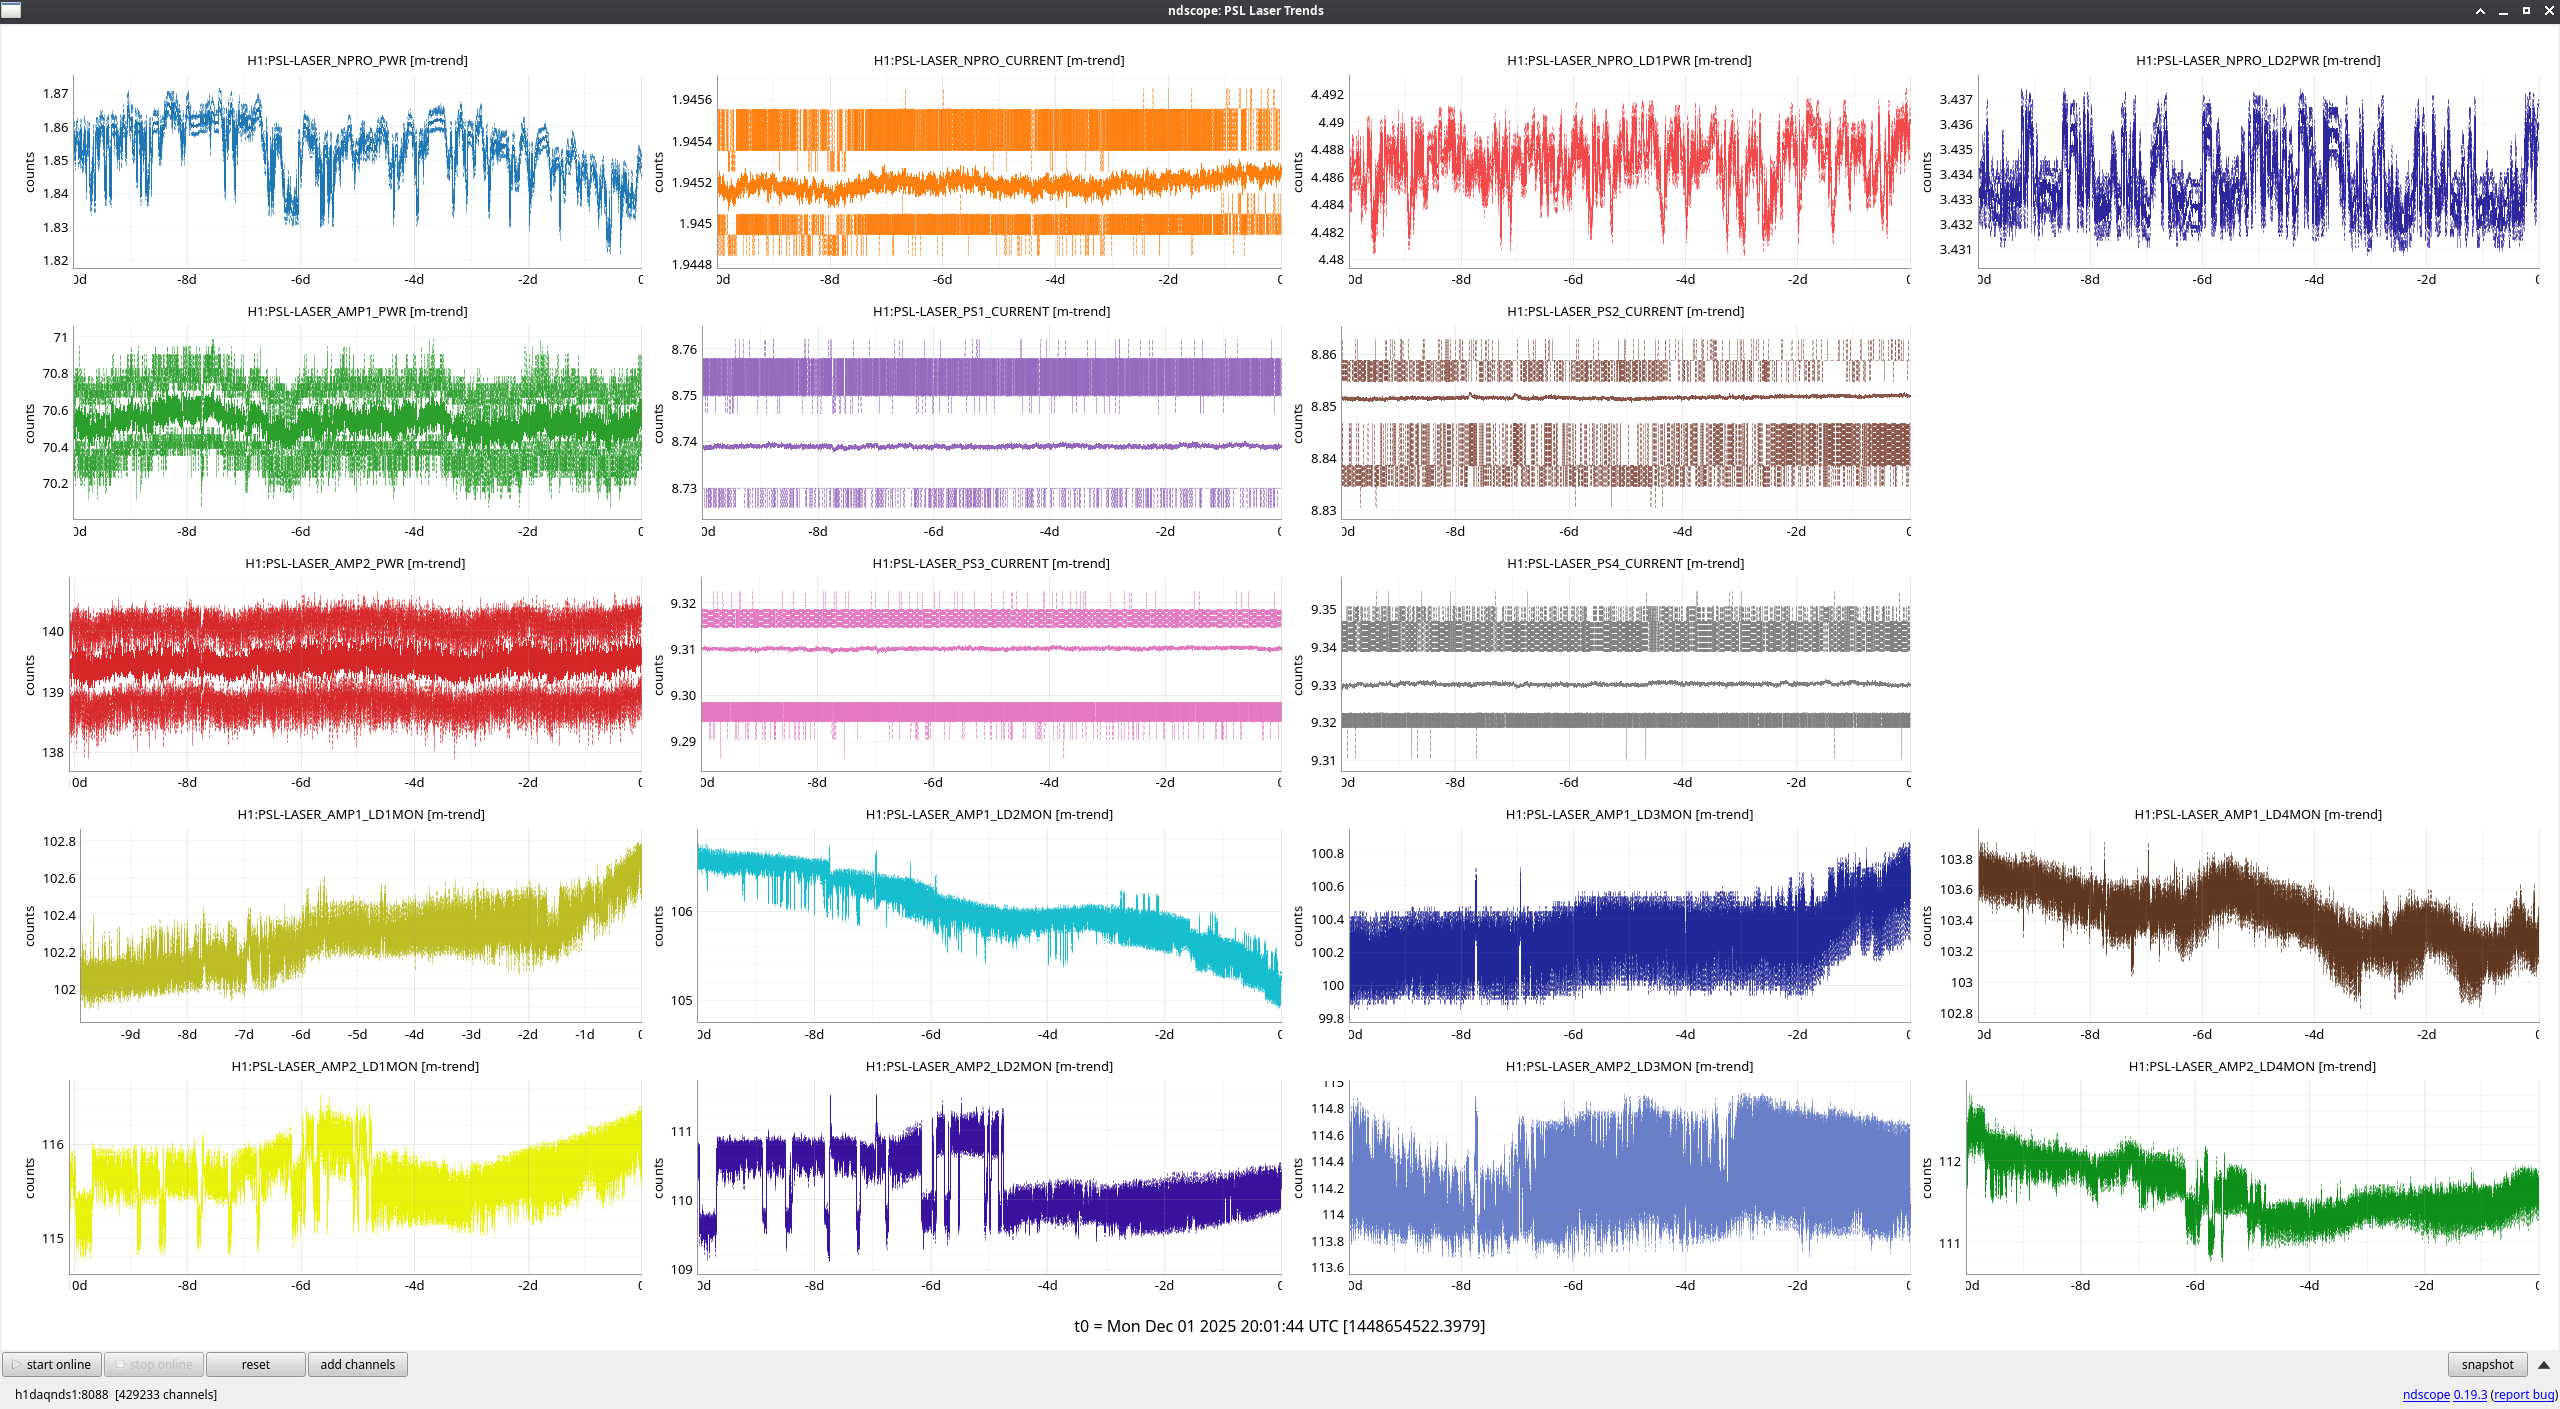The image size is (2560, 1409).
Task: Click the start online play button
Action: [53, 1364]
